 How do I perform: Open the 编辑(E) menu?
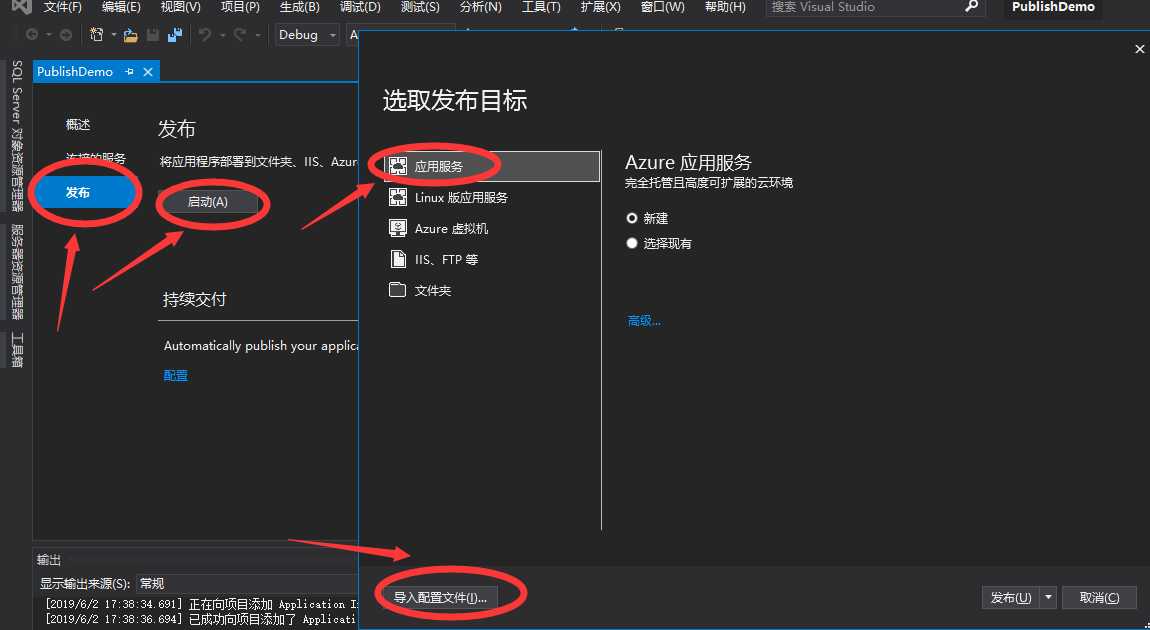click(121, 7)
